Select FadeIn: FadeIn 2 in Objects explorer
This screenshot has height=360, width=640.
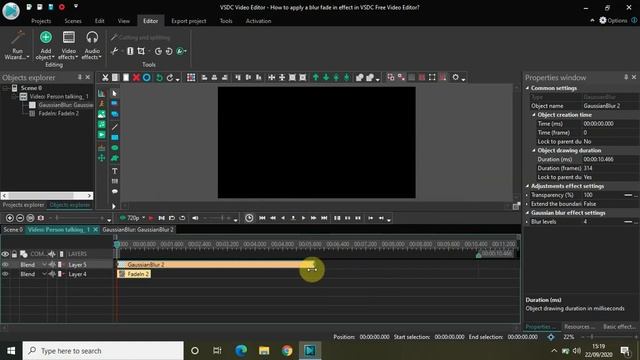(x=58, y=113)
